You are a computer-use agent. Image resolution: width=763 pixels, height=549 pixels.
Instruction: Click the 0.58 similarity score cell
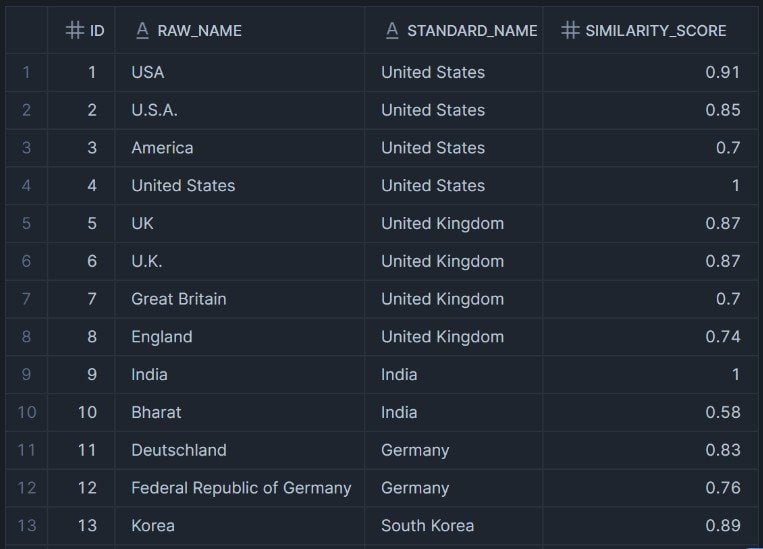722,412
